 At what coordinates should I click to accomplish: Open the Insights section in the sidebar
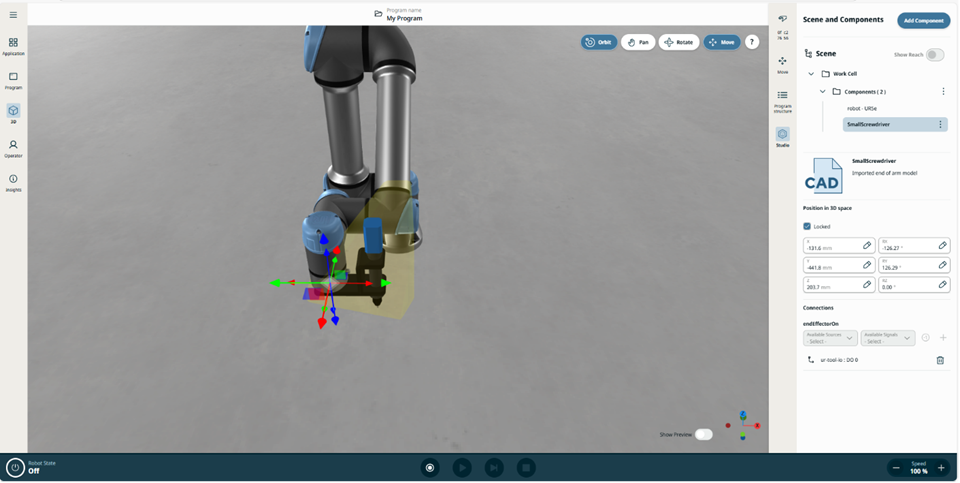[x=13, y=182]
